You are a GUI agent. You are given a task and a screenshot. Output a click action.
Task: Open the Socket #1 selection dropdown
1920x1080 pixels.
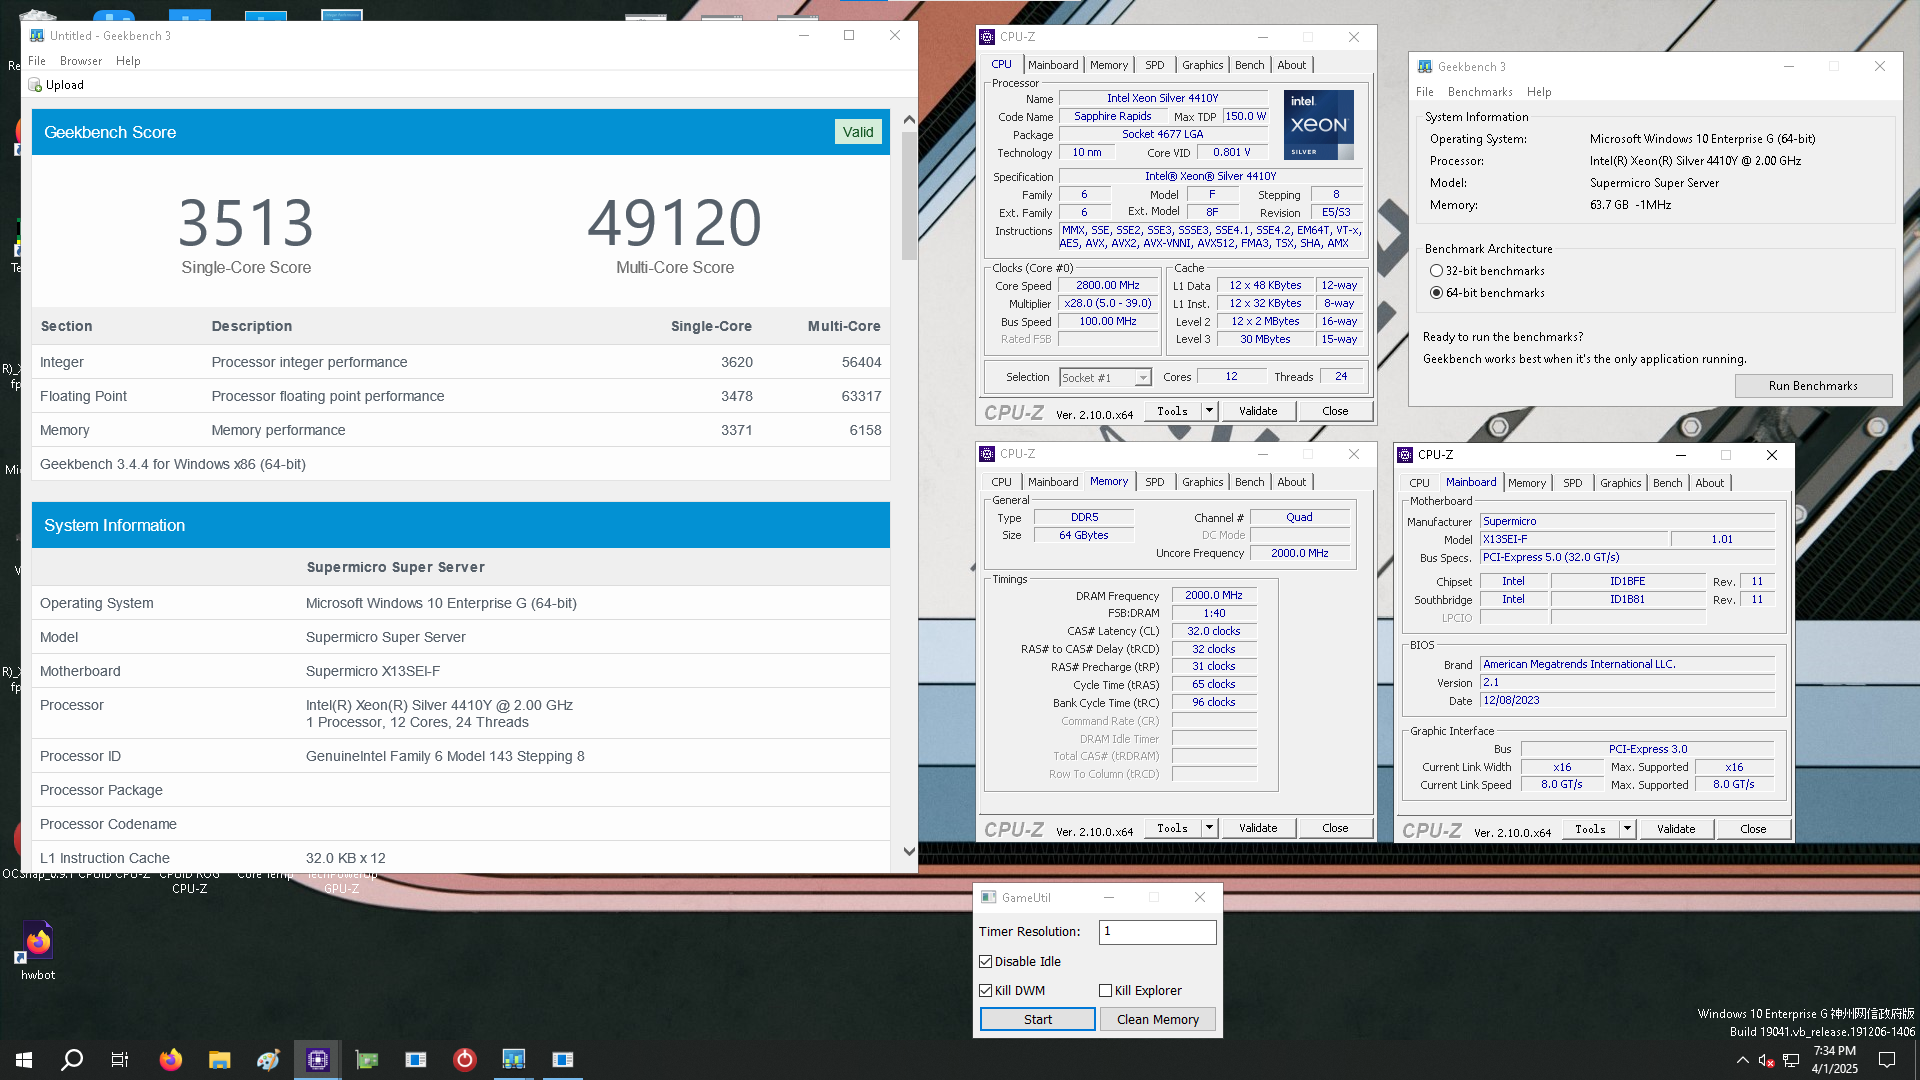click(1105, 378)
